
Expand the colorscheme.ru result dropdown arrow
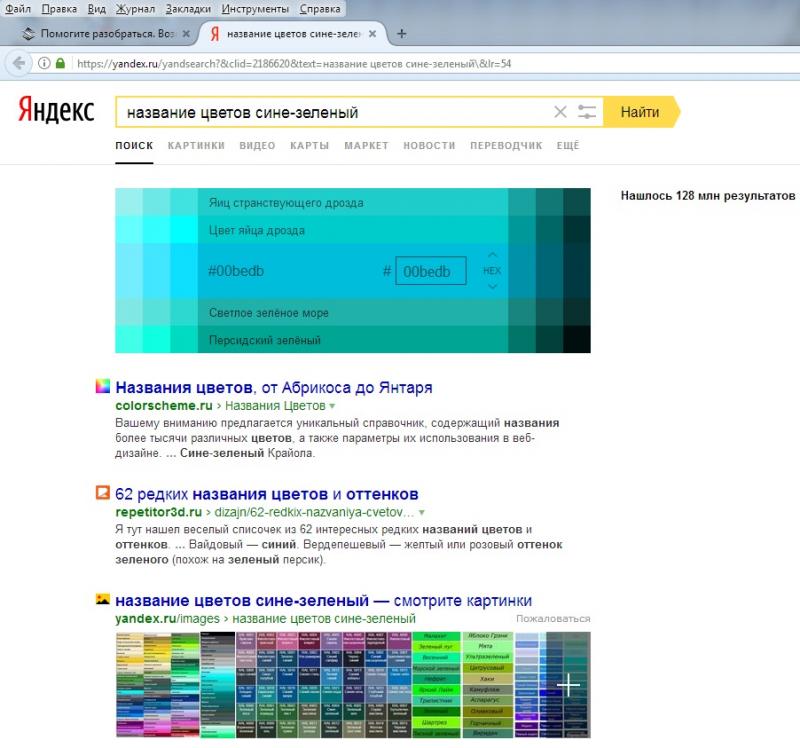tap(332, 406)
